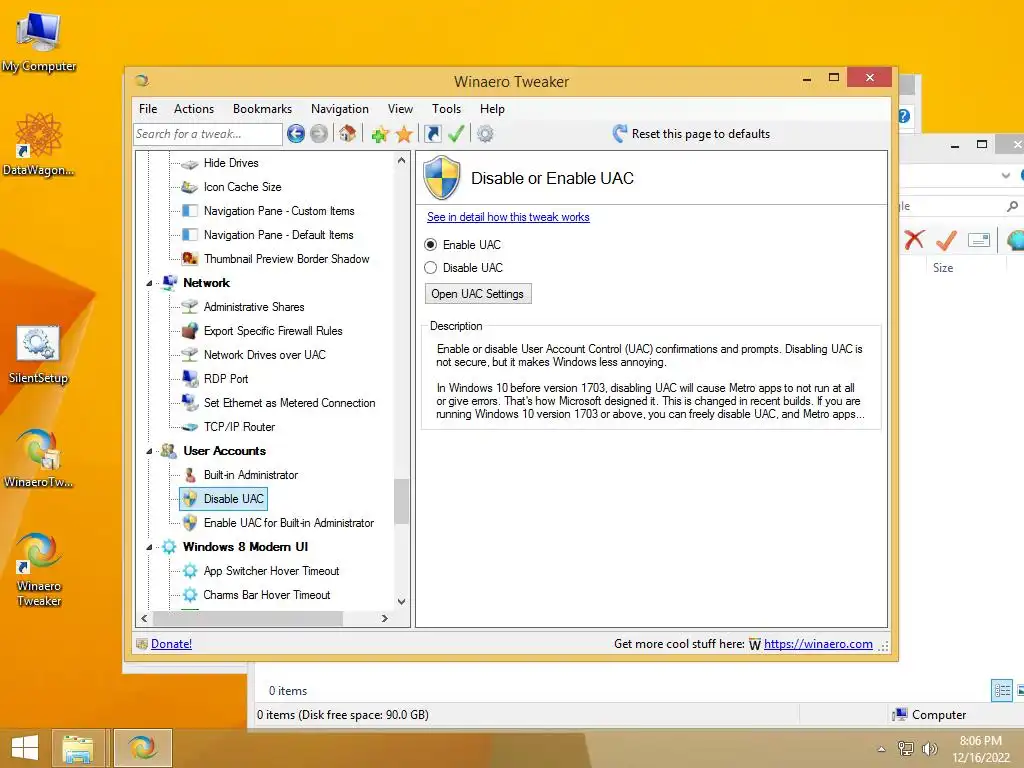The image size is (1024, 768).
Task: Open the Tools menu
Action: coord(447,109)
